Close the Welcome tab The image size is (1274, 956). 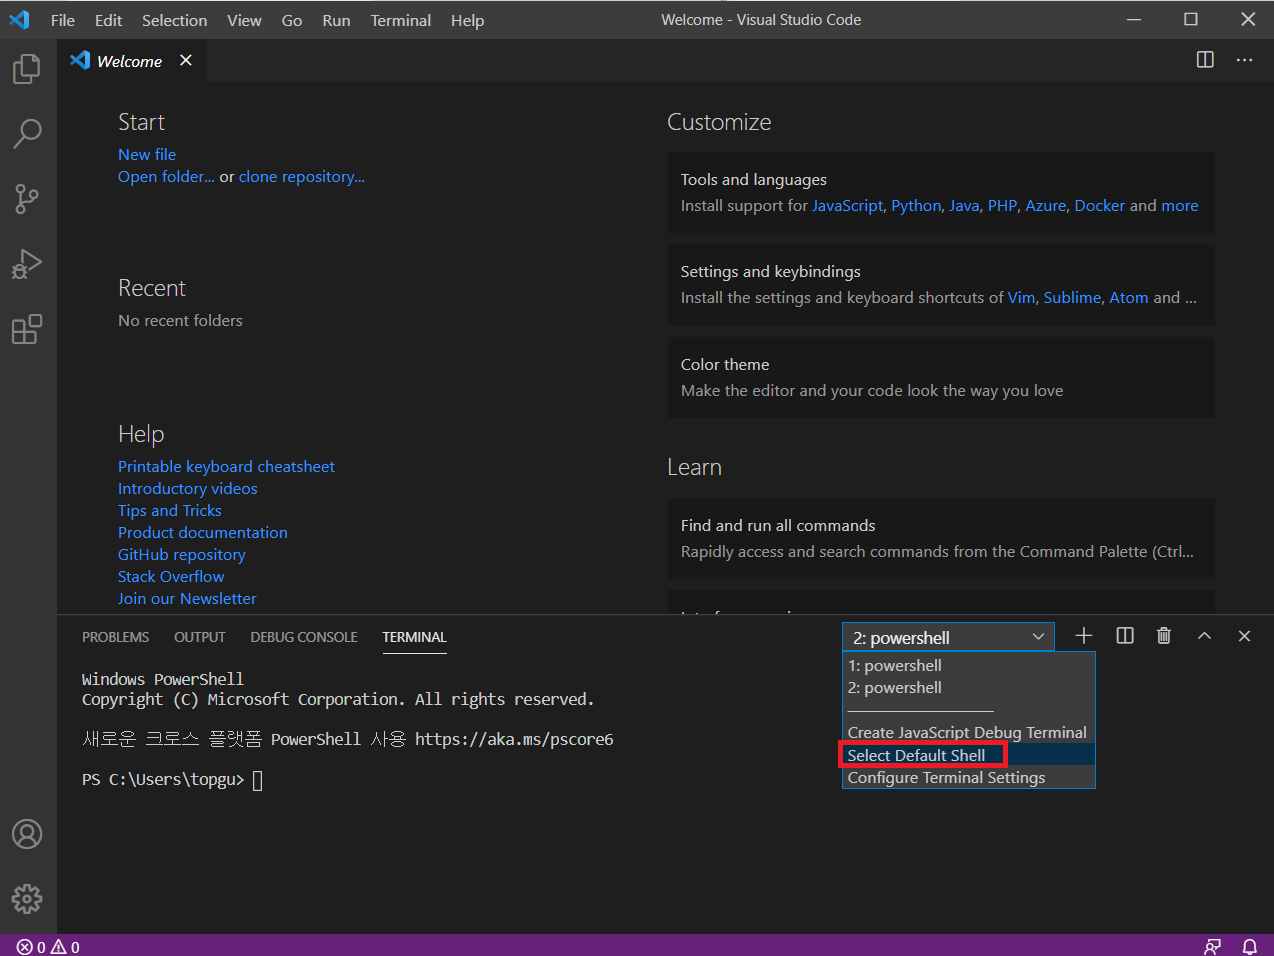pos(186,61)
